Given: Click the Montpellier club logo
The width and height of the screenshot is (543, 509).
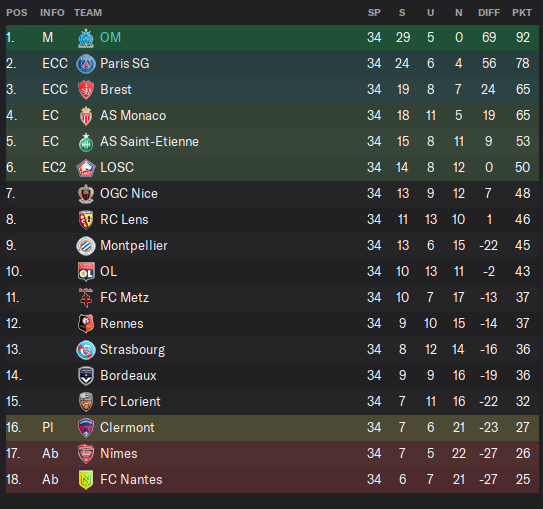Looking at the screenshot, I should tap(86, 245).
